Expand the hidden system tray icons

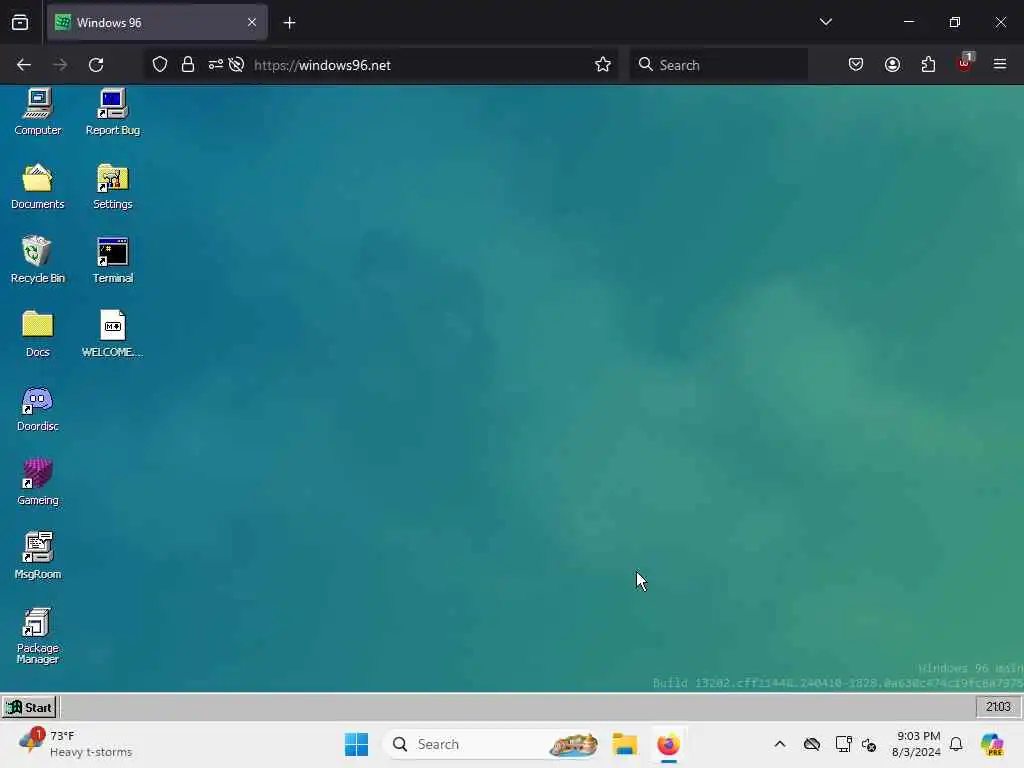780,744
